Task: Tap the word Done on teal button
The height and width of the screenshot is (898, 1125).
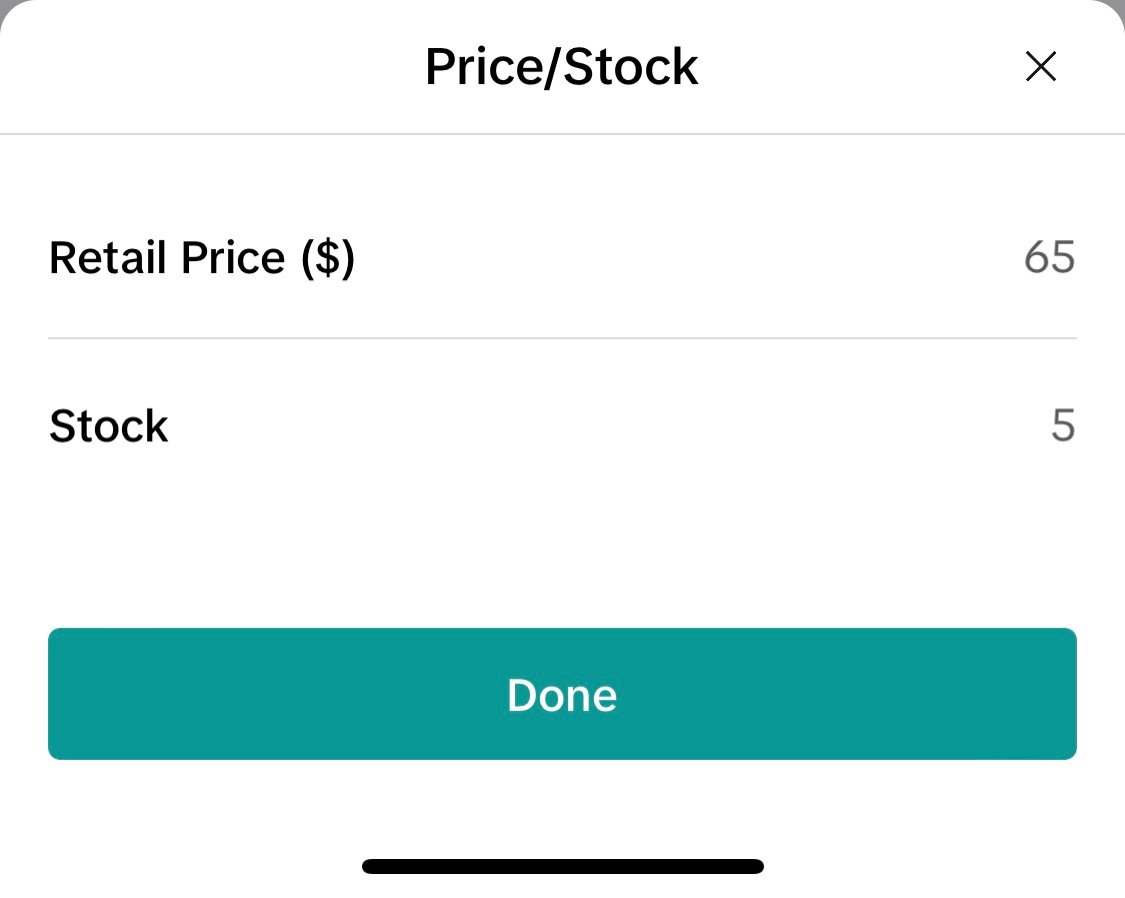Action: click(562, 695)
